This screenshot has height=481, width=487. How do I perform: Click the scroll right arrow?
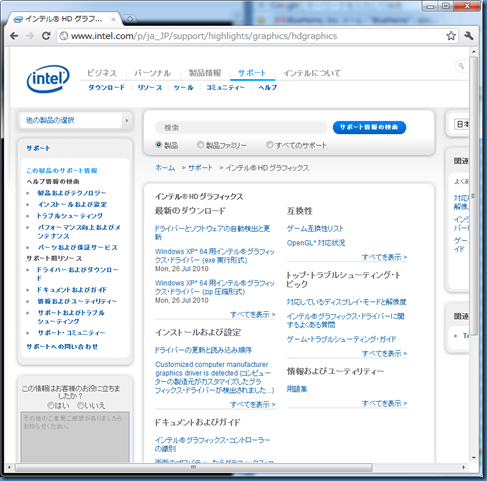tap(464, 467)
